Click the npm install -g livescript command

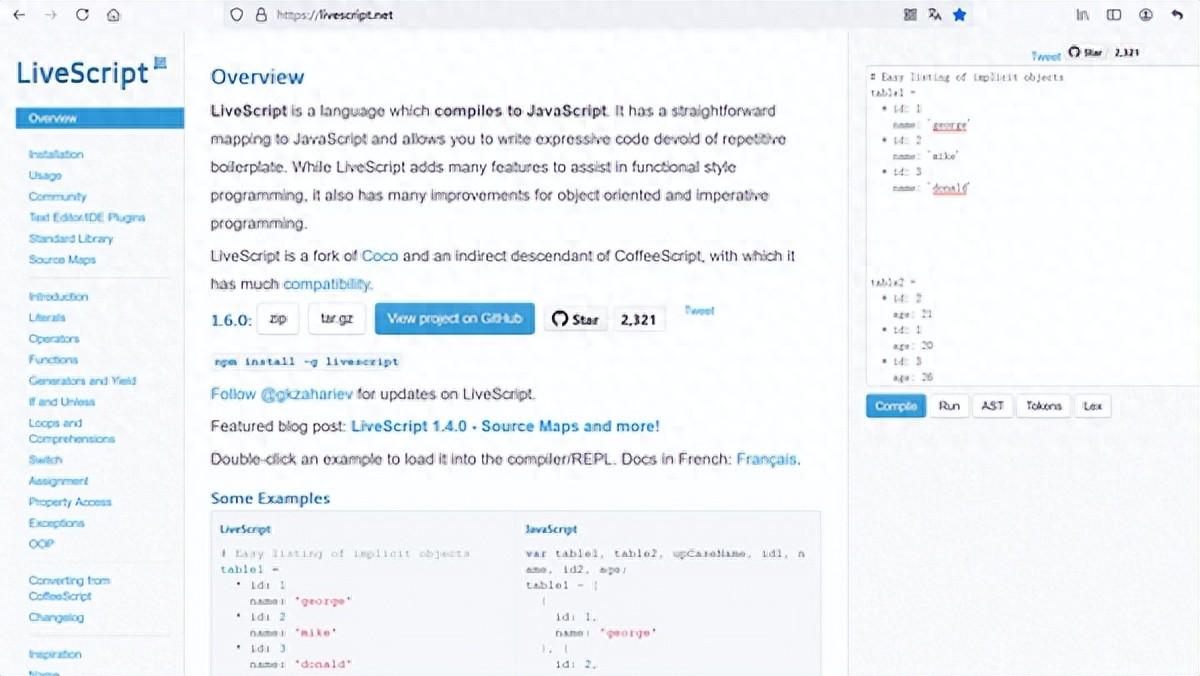coord(307,362)
